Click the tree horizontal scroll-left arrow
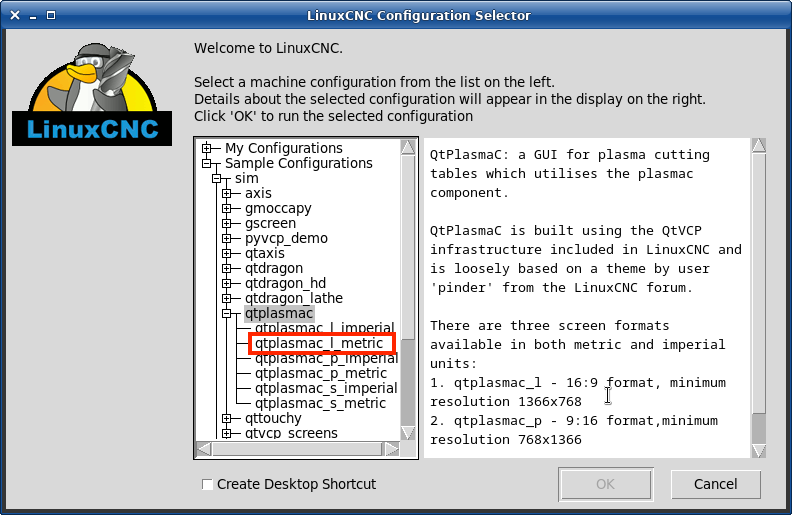 [204, 449]
